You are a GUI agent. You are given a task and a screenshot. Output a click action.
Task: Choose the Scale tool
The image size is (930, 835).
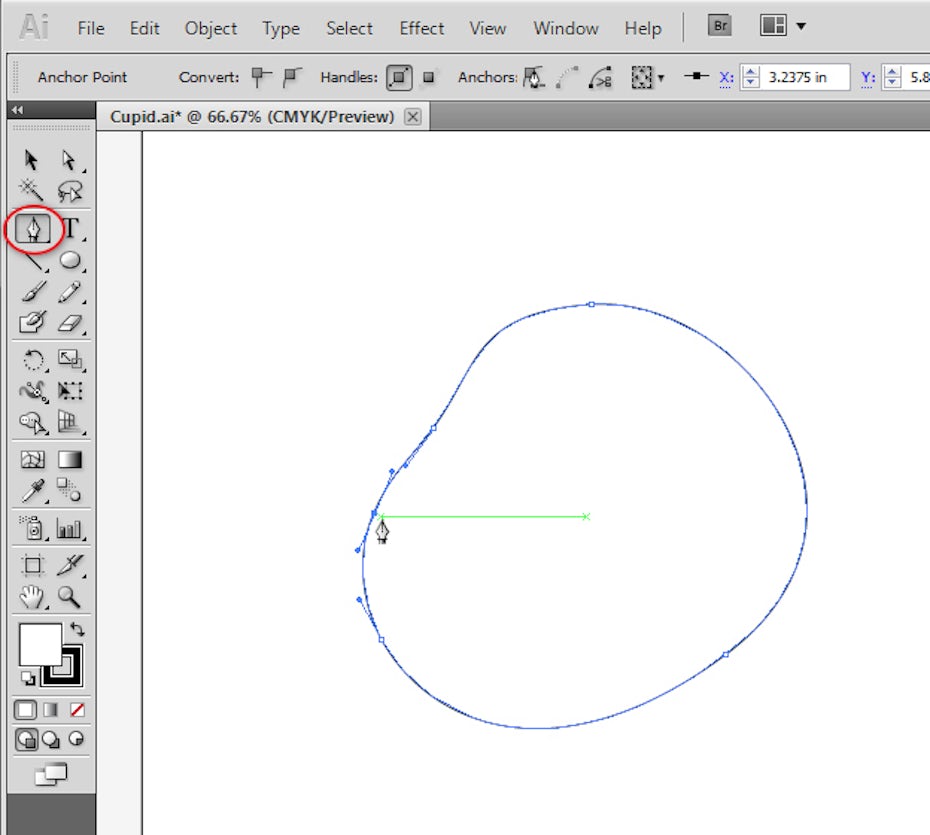click(x=70, y=359)
